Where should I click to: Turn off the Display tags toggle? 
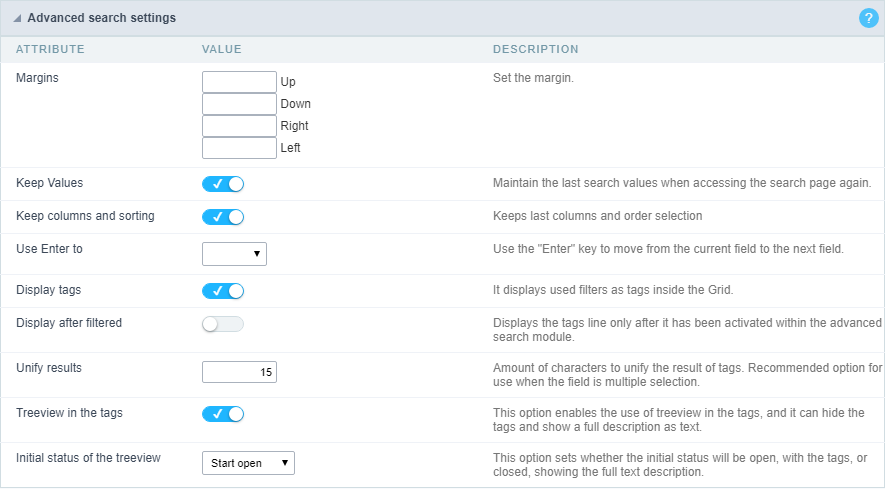click(x=223, y=291)
